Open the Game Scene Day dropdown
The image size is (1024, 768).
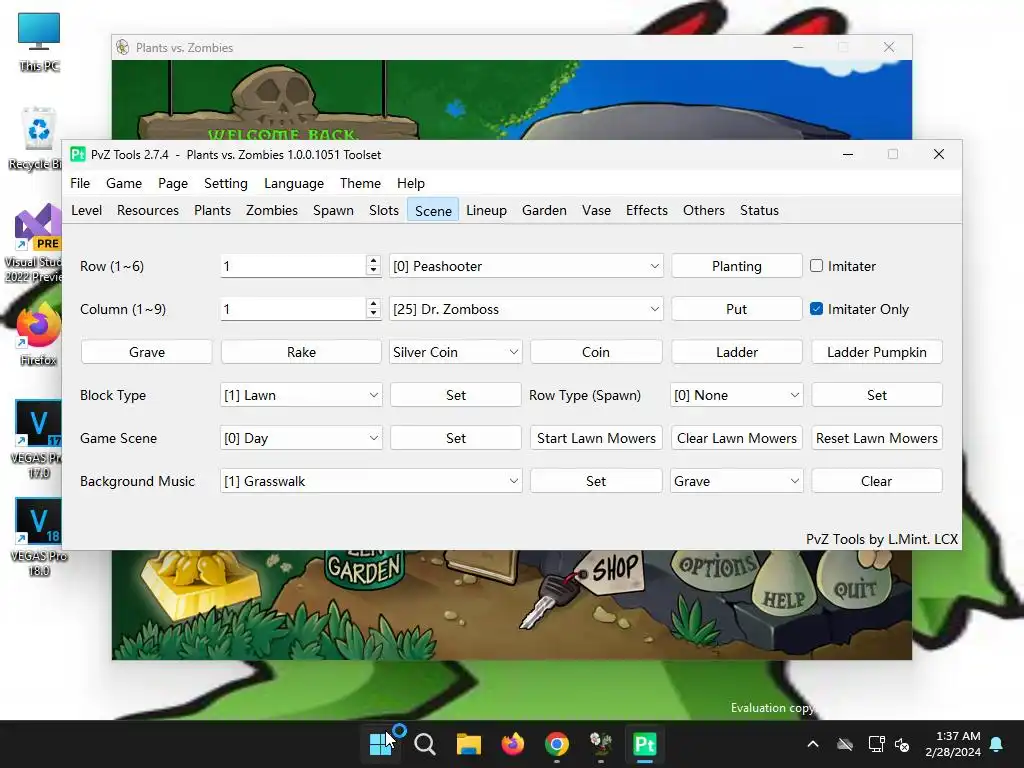click(300, 438)
